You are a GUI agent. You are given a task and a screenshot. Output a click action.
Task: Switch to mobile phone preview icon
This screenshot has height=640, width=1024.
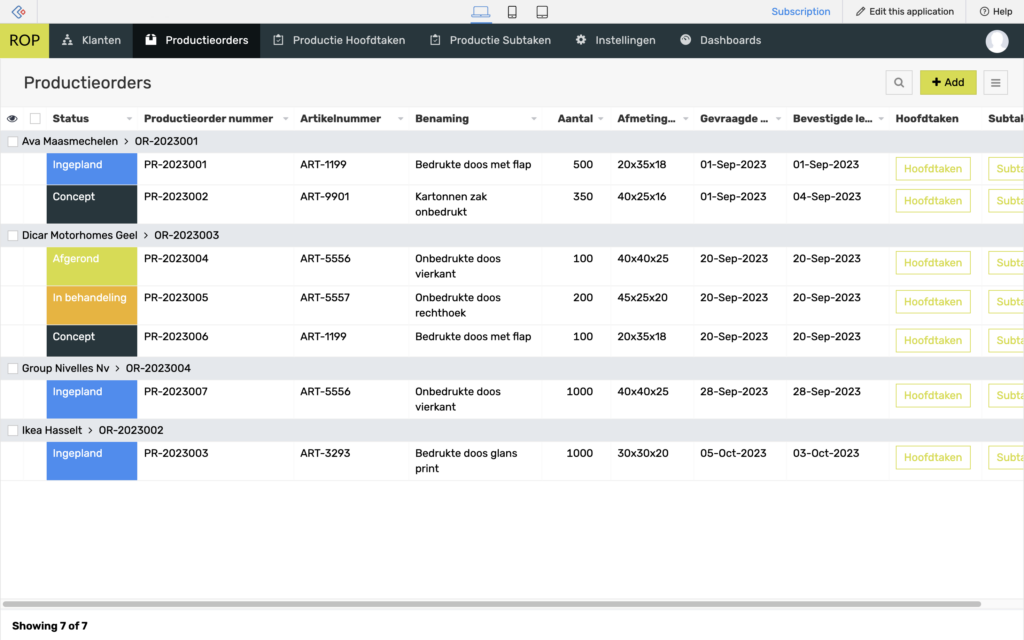point(512,12)
